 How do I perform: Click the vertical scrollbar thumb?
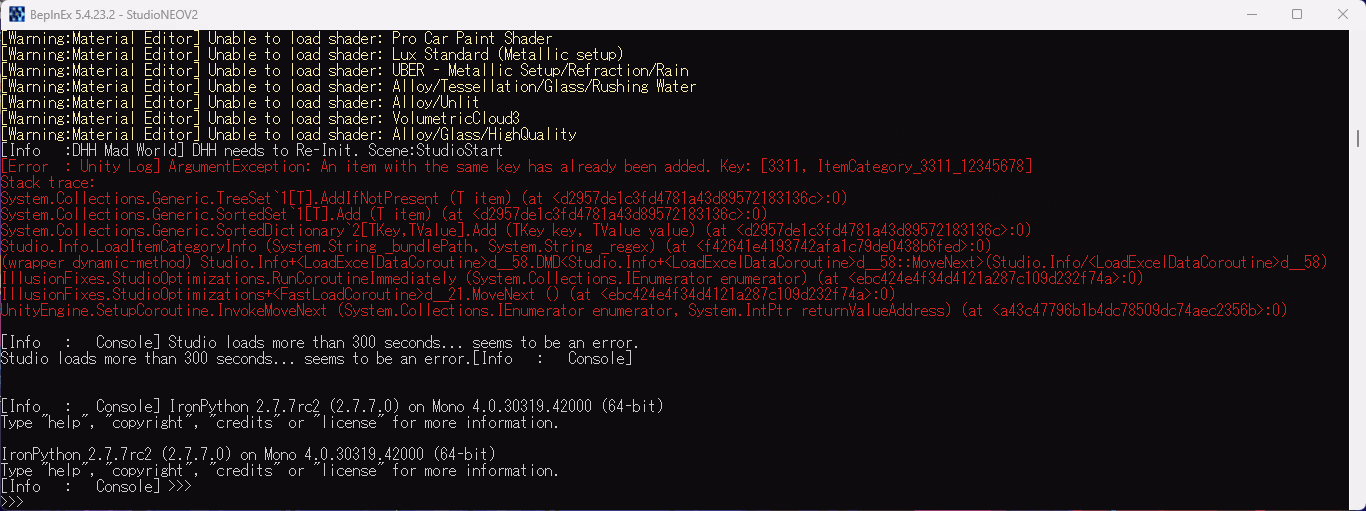(x=1357, y=137)
